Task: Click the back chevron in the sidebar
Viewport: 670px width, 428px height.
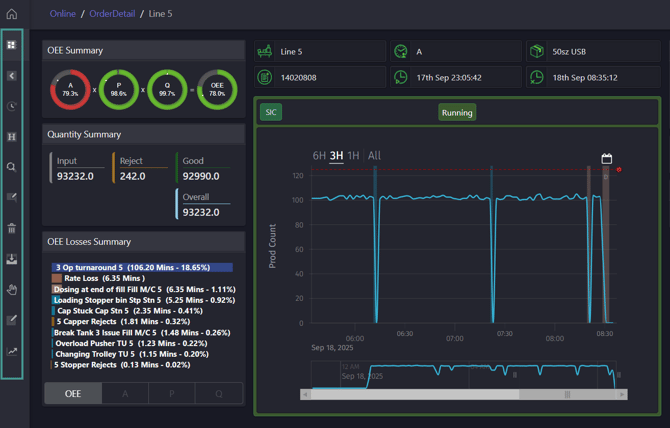Action: point(12,76)
